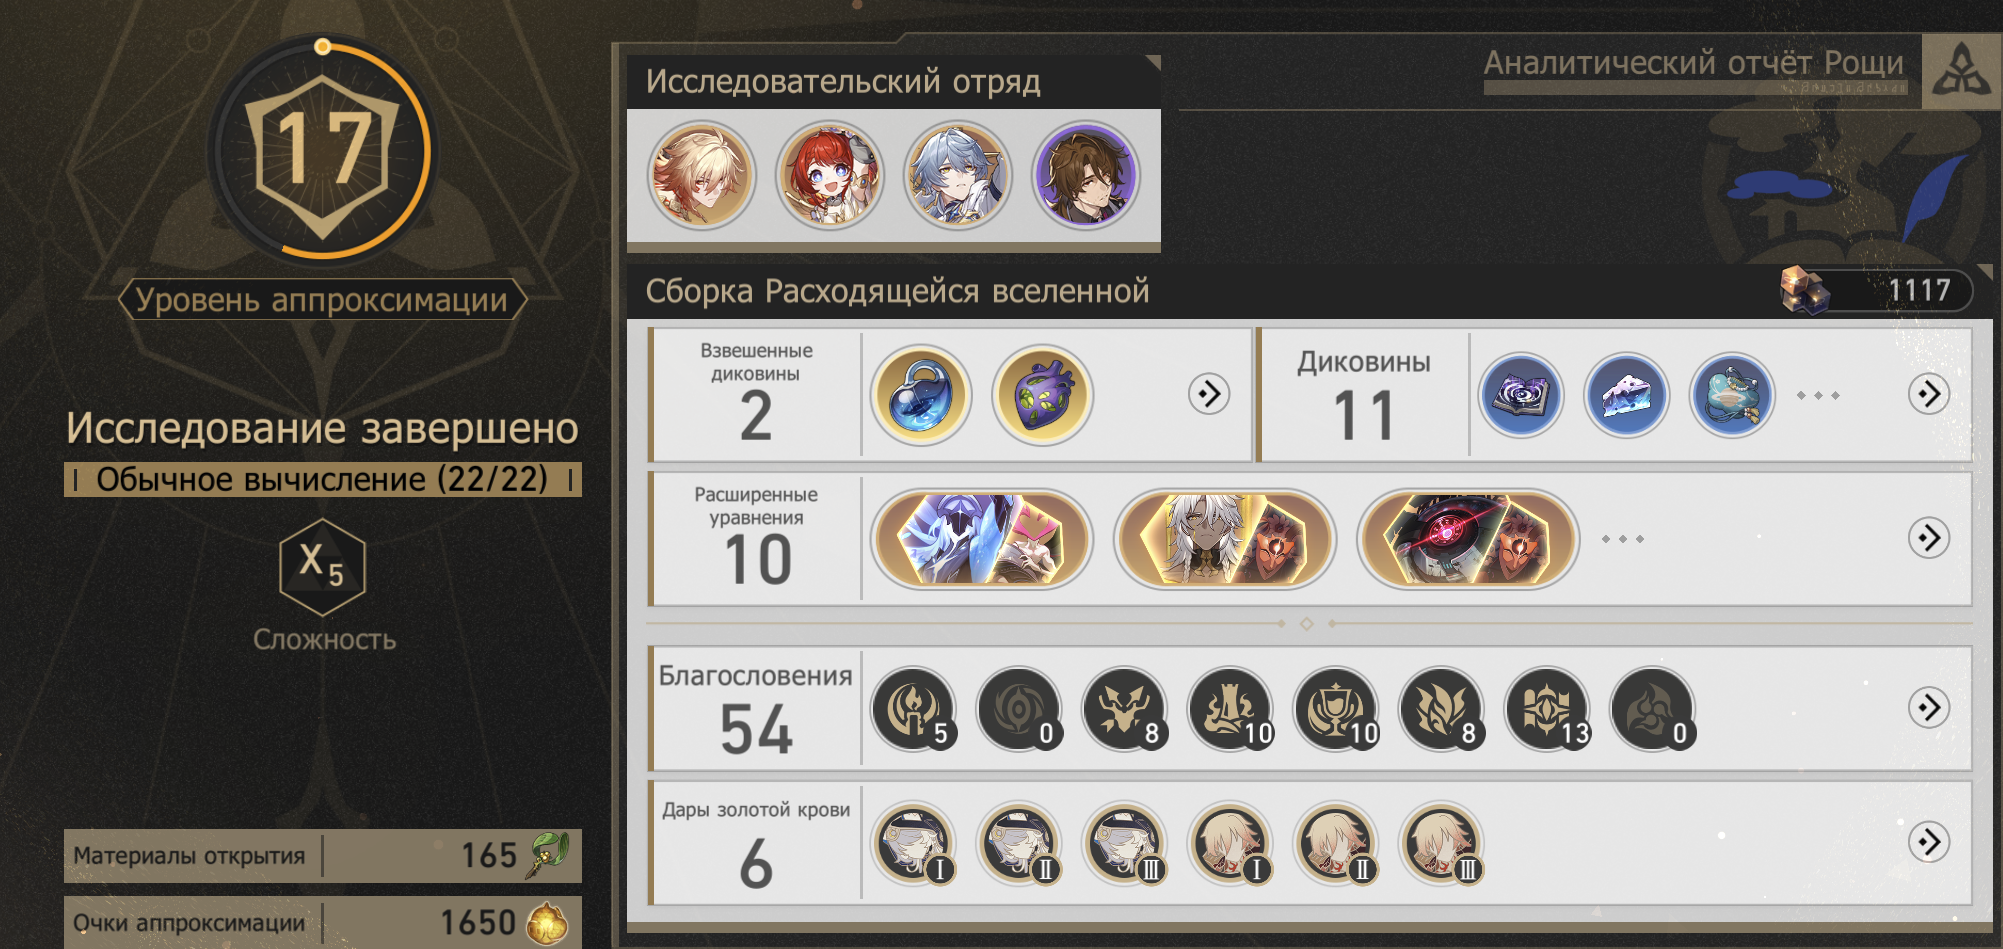Click the Уровень аппроксимации level badge
This screenshot has height=949, width=2003.
coord(322,150)
